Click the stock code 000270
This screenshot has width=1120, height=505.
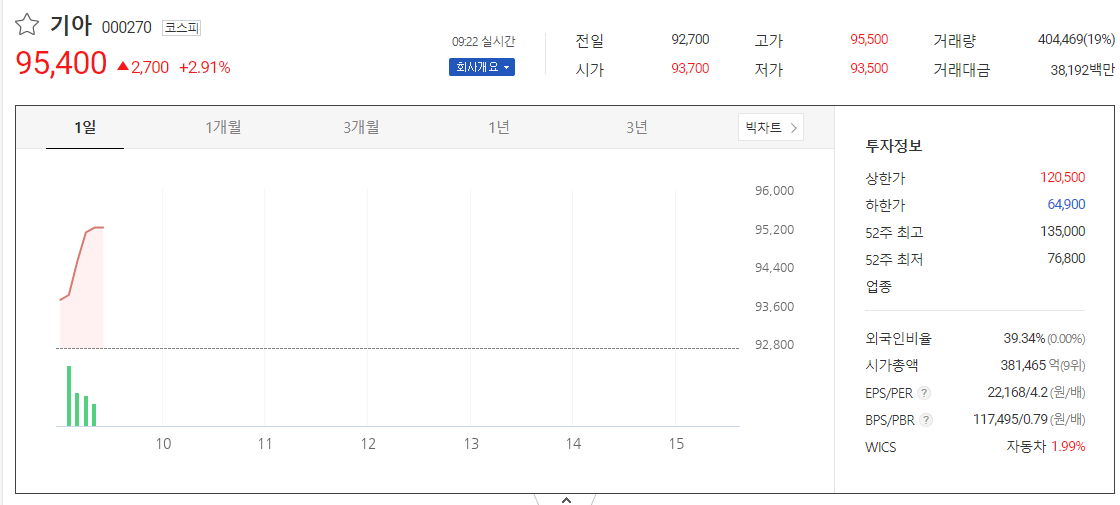pos(126,28)
